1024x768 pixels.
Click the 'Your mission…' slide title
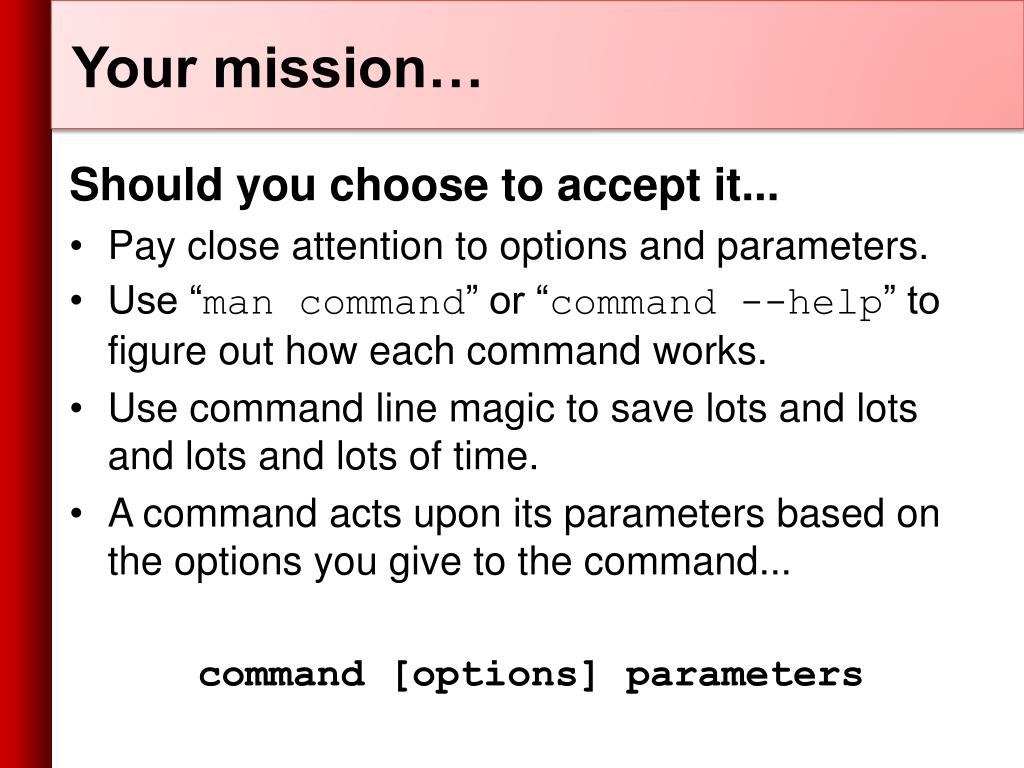tap(276, 67)
